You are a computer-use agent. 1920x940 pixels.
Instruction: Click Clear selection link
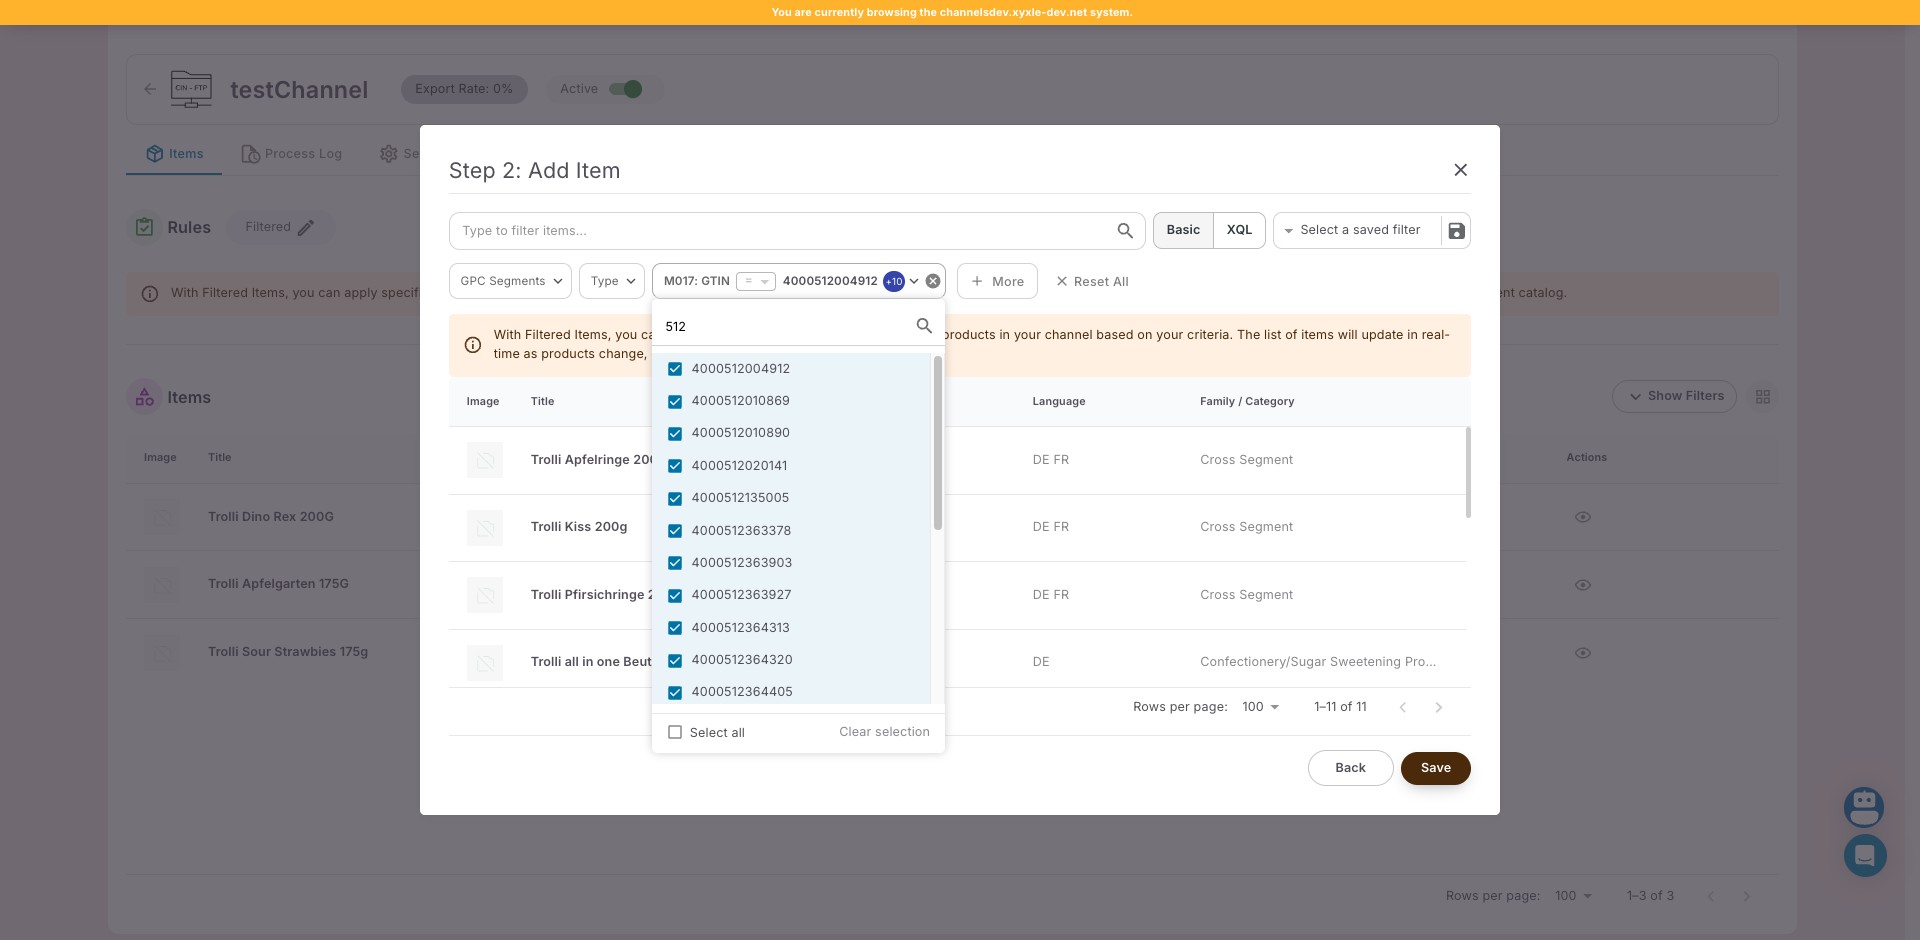(884, 732)
